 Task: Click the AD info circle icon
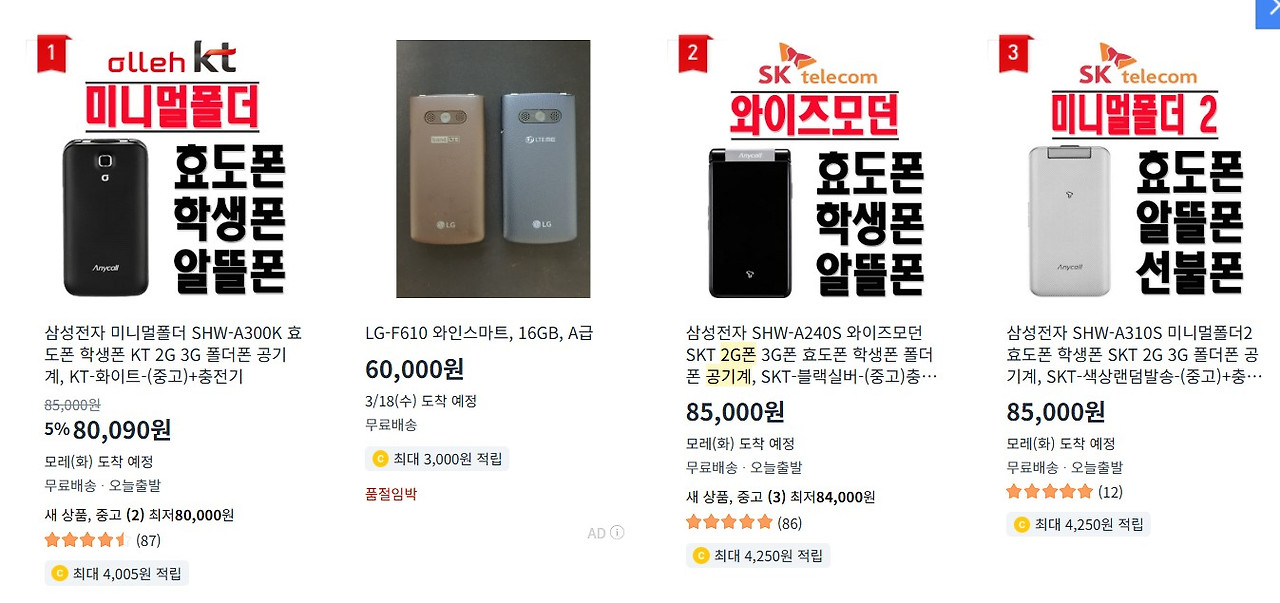point(617,532)
